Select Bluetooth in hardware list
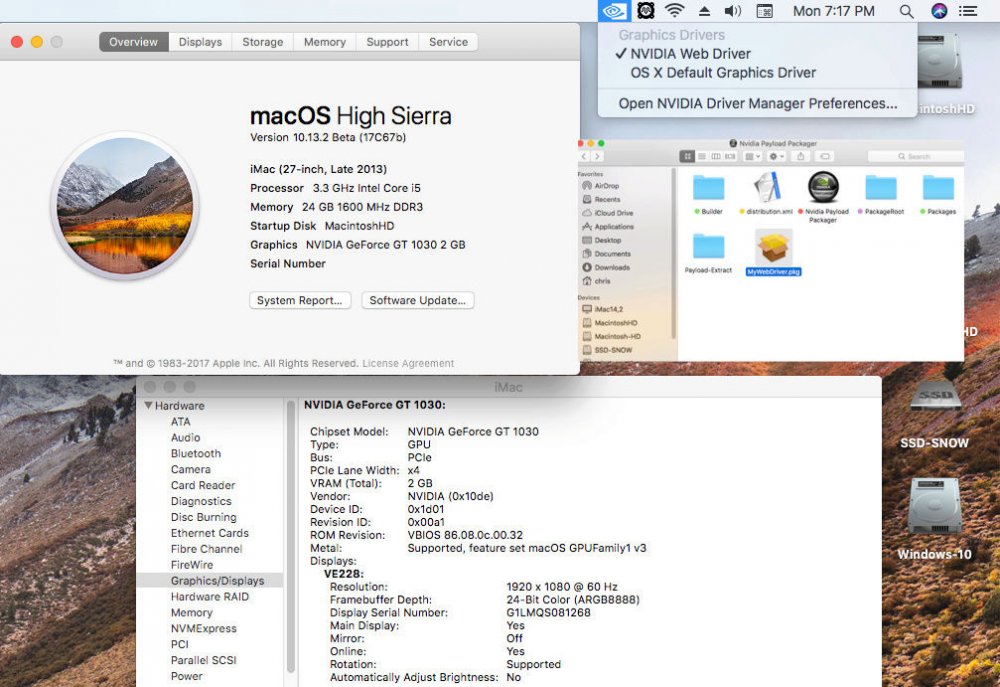 [x=196, y=454]
